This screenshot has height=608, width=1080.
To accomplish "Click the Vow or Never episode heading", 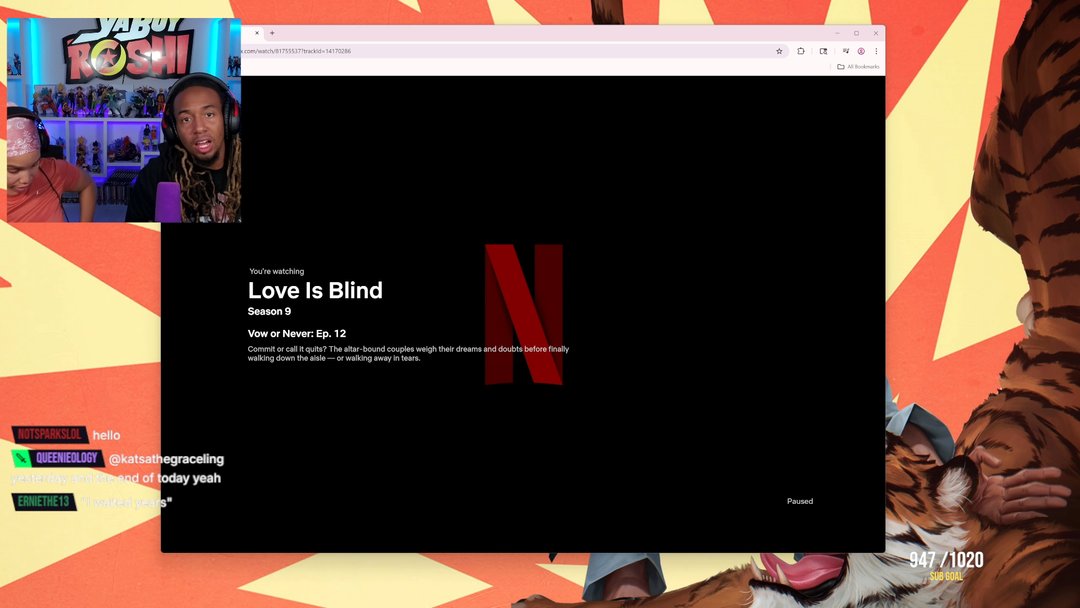I will pyautogui.click(x=297, y=333).
